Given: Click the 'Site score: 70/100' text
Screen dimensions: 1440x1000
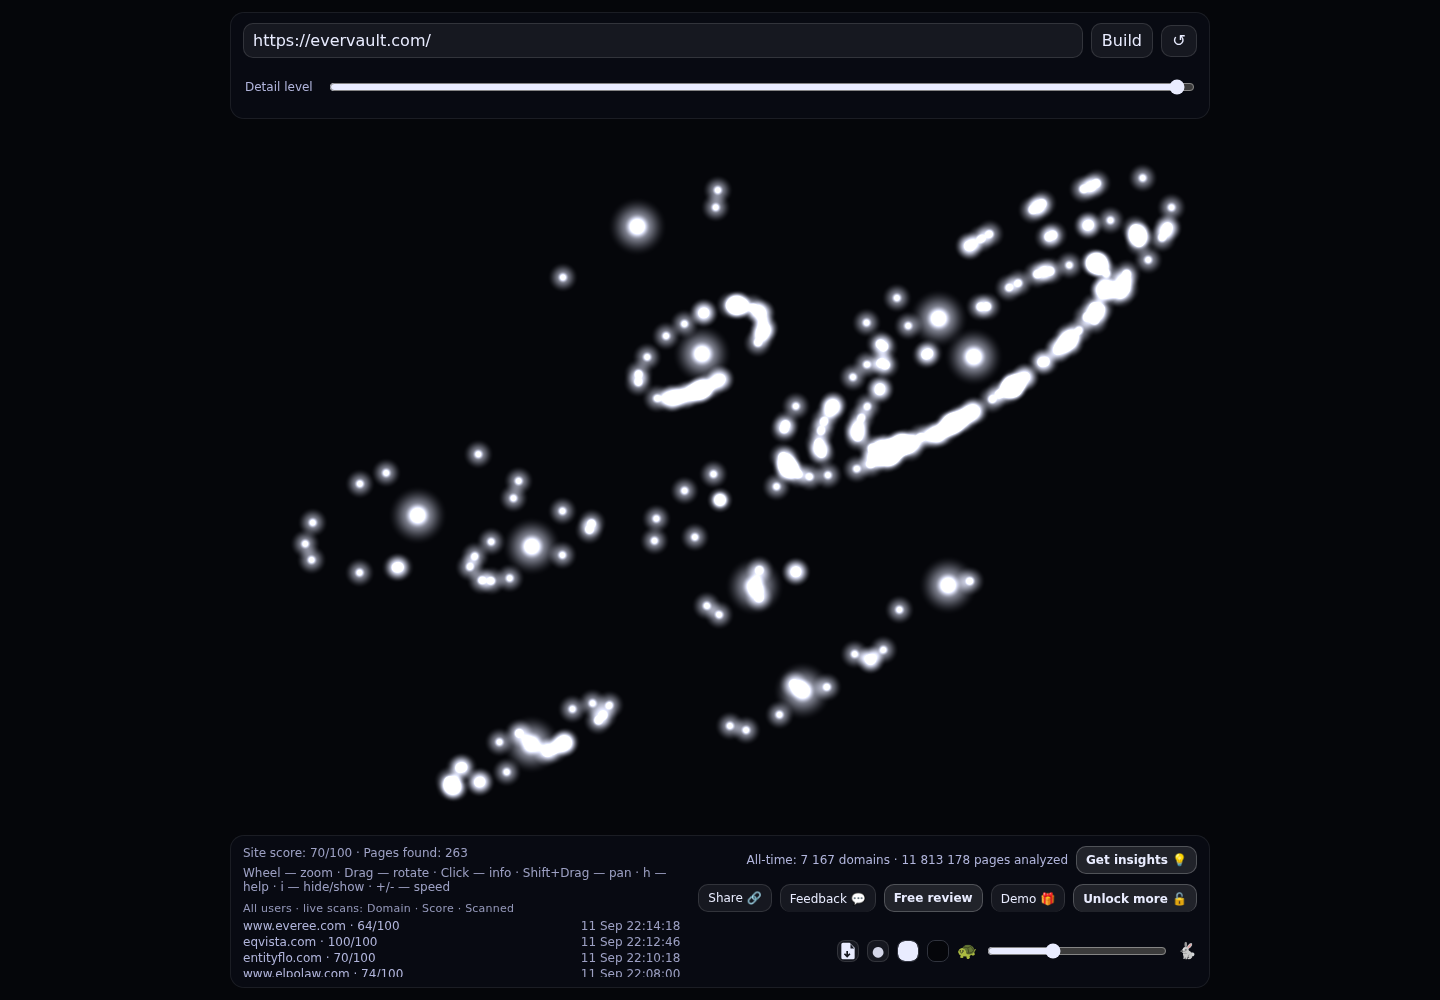Looking at the screenshot, I should click(297, 853).
